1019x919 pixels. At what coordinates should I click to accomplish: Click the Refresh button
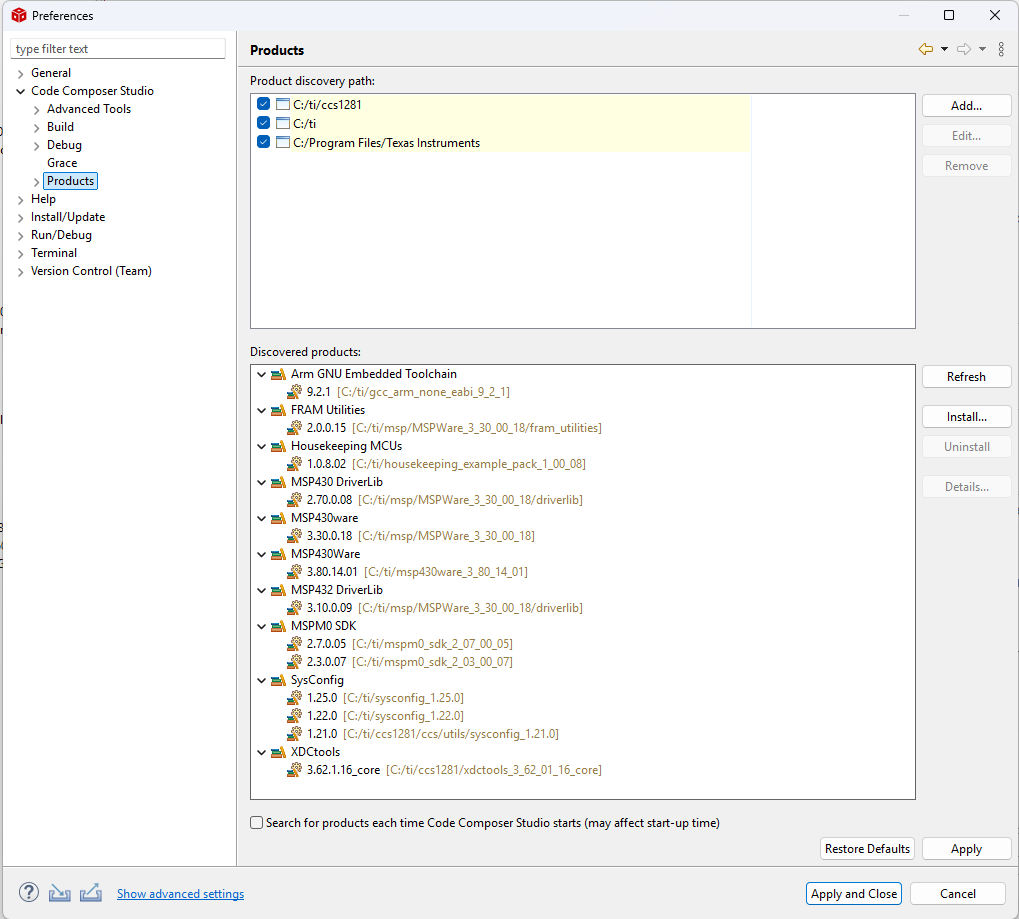pyautogui.click(x=966, y=377)
